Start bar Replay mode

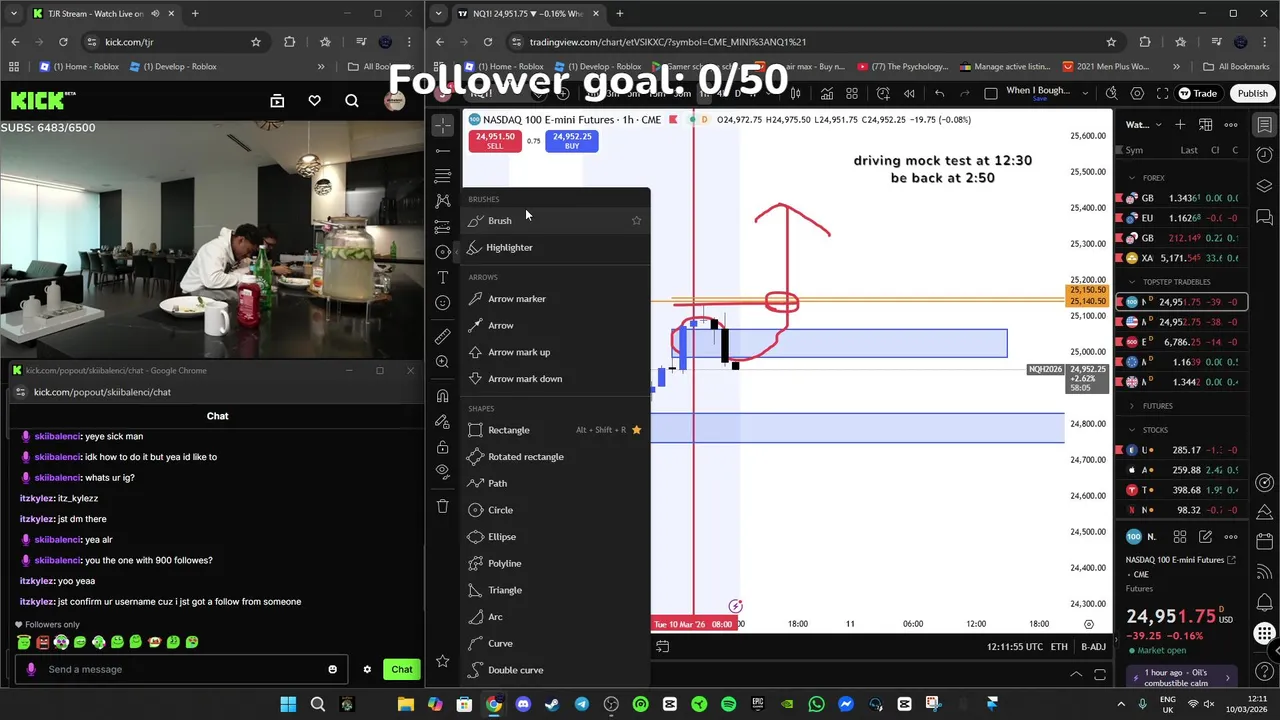(x=909, y=93)
